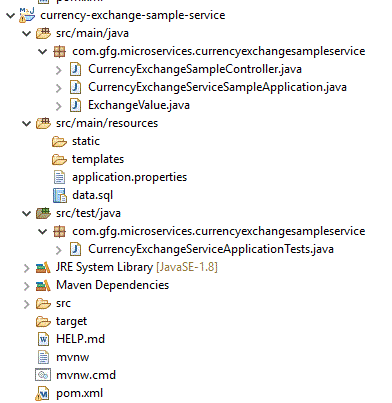Click the mvnw file icon

43,357
